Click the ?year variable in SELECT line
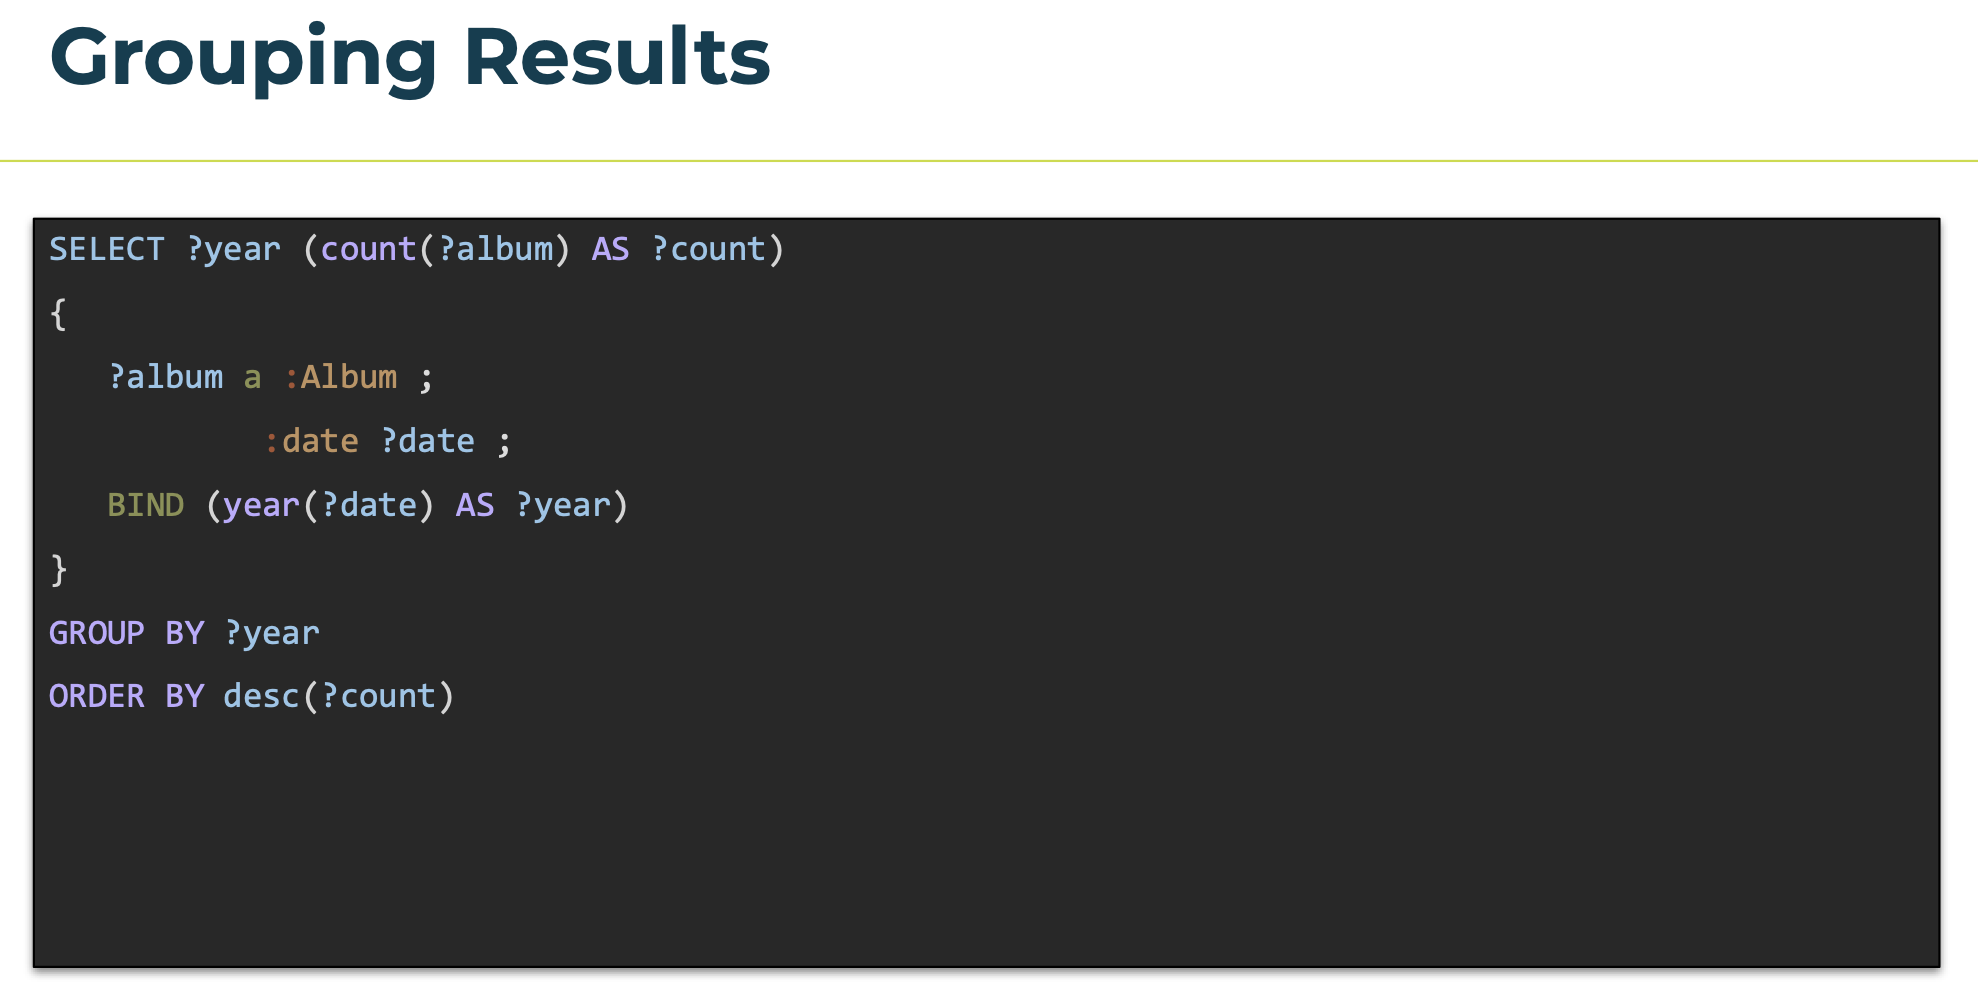 tap(234, 249)
